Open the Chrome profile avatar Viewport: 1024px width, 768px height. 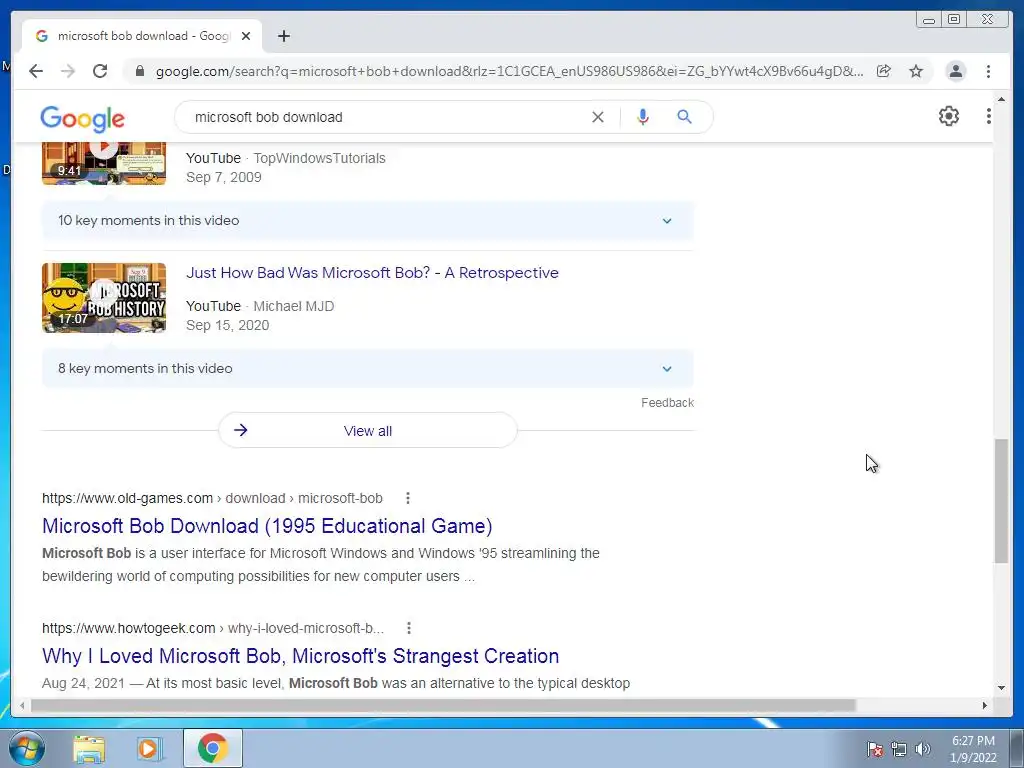(955, 71)
